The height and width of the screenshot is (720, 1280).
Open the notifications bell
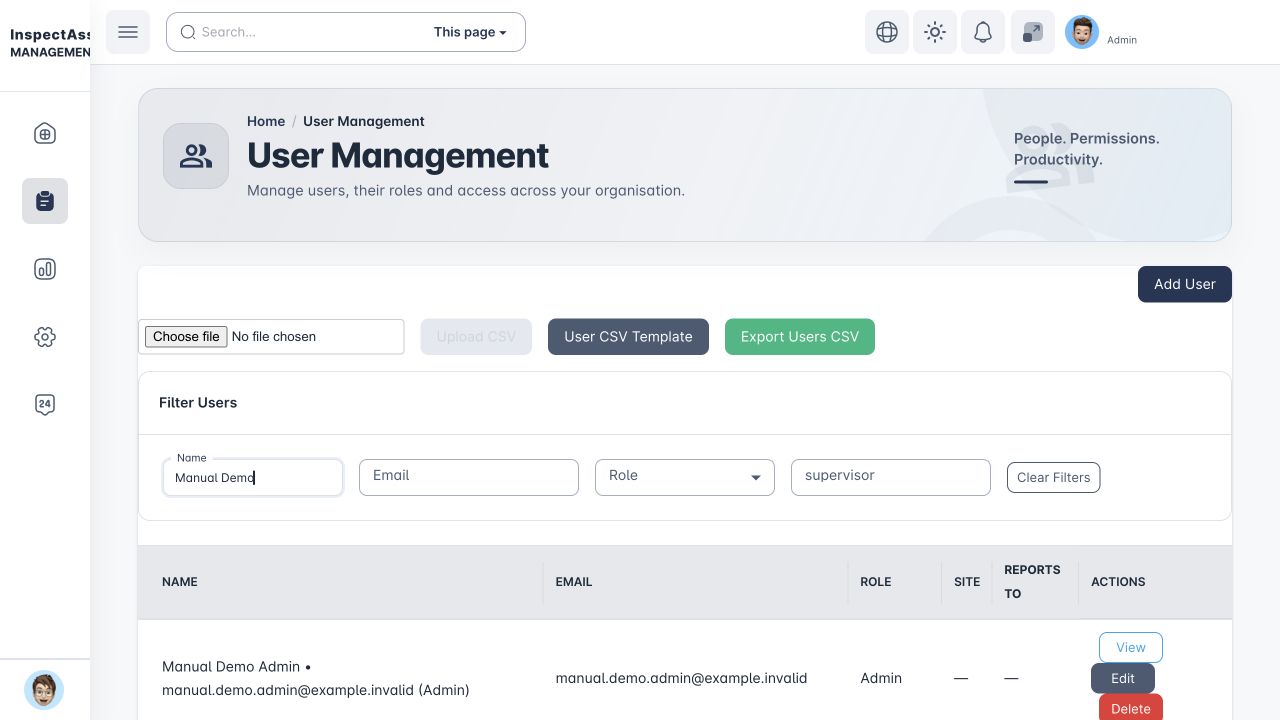click(x=983, y=32)
